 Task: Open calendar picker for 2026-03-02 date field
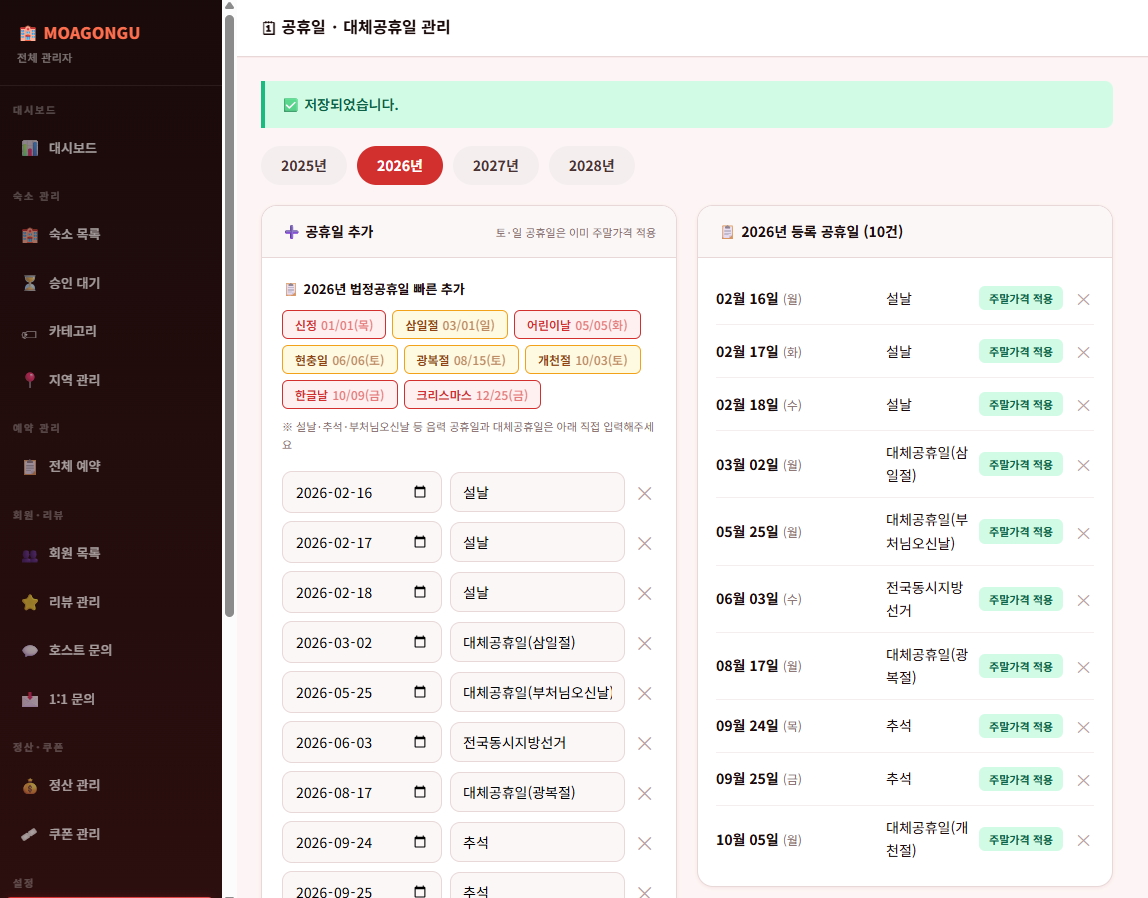420,642
